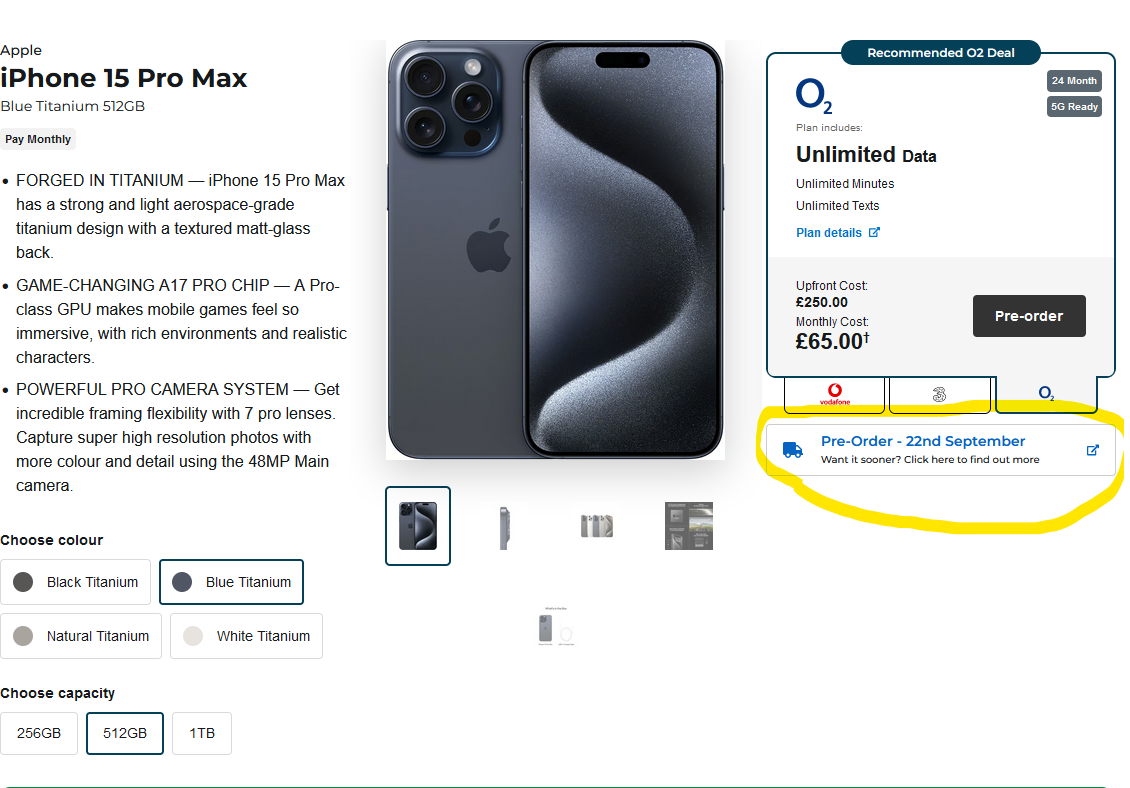
Task: Select the O2 network tab
Action: 1046,394
